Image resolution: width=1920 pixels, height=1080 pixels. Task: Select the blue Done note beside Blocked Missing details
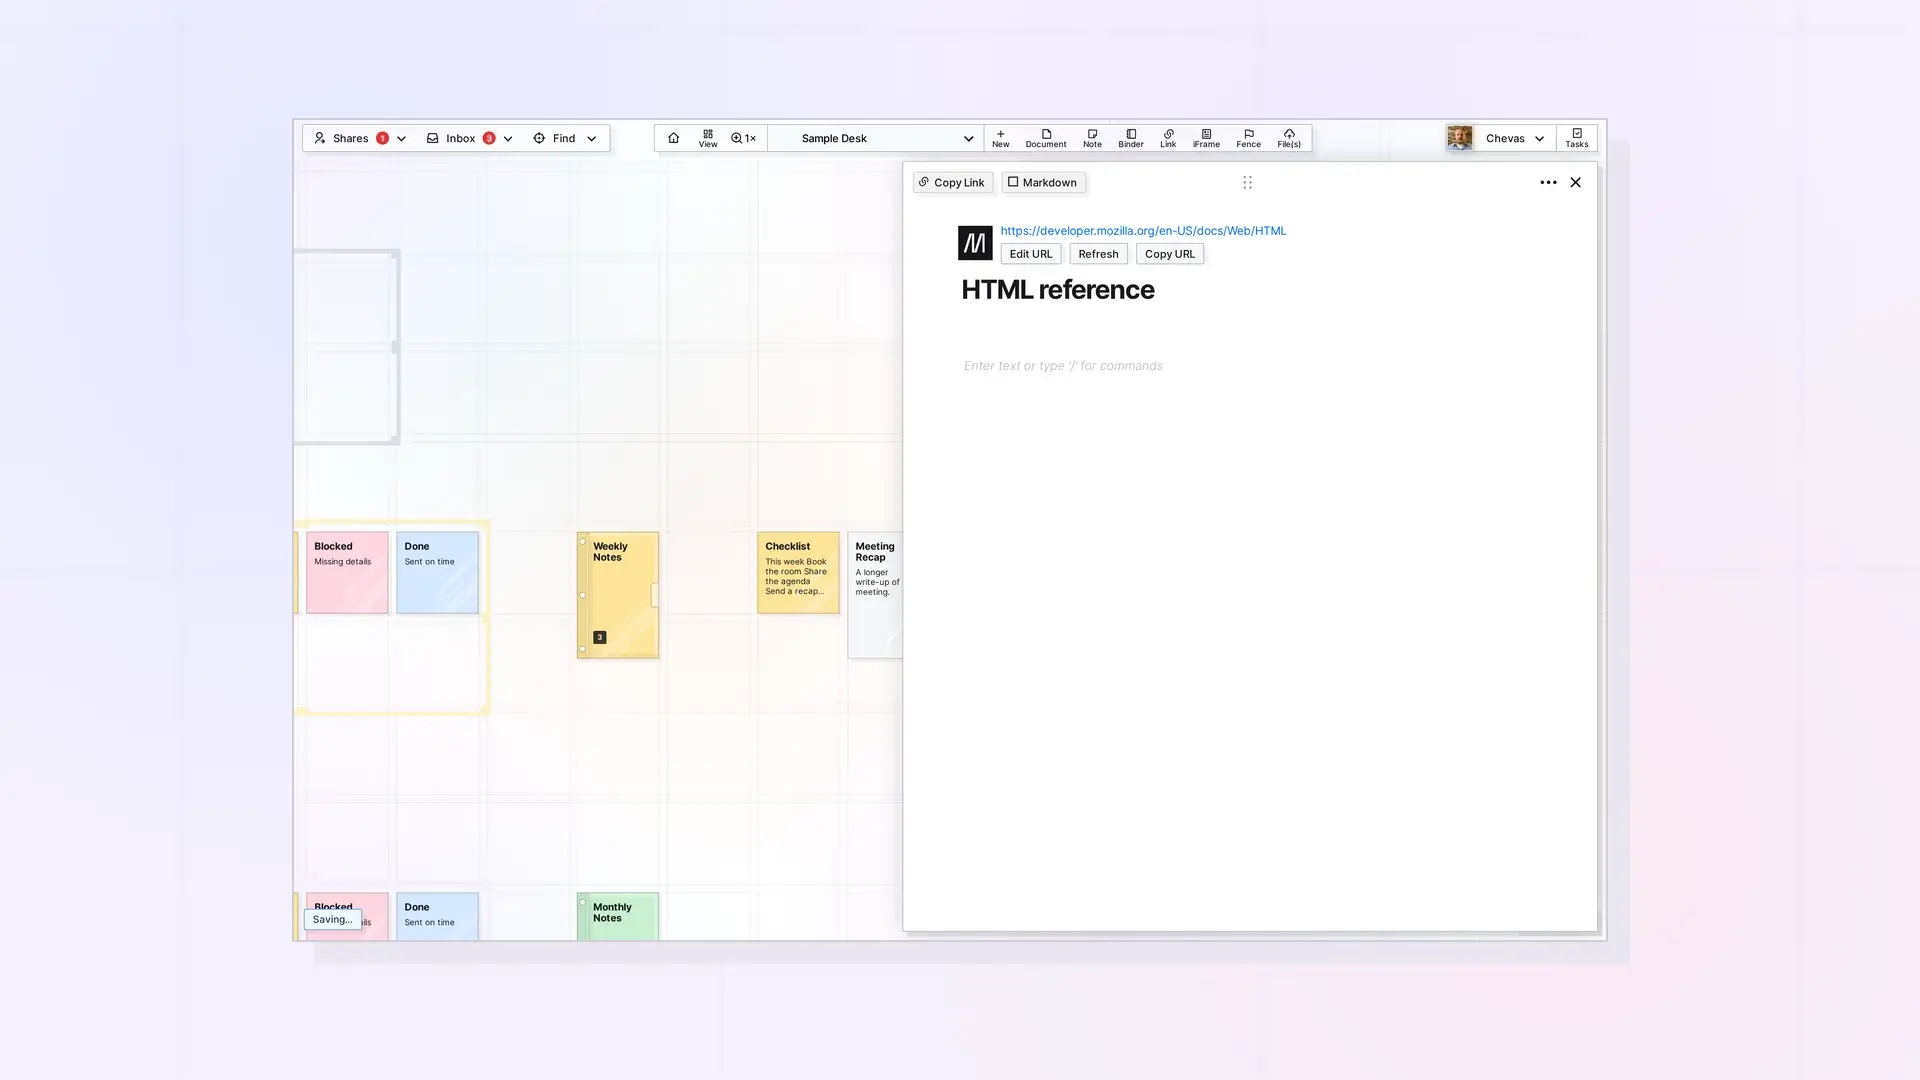click(437, 573)
